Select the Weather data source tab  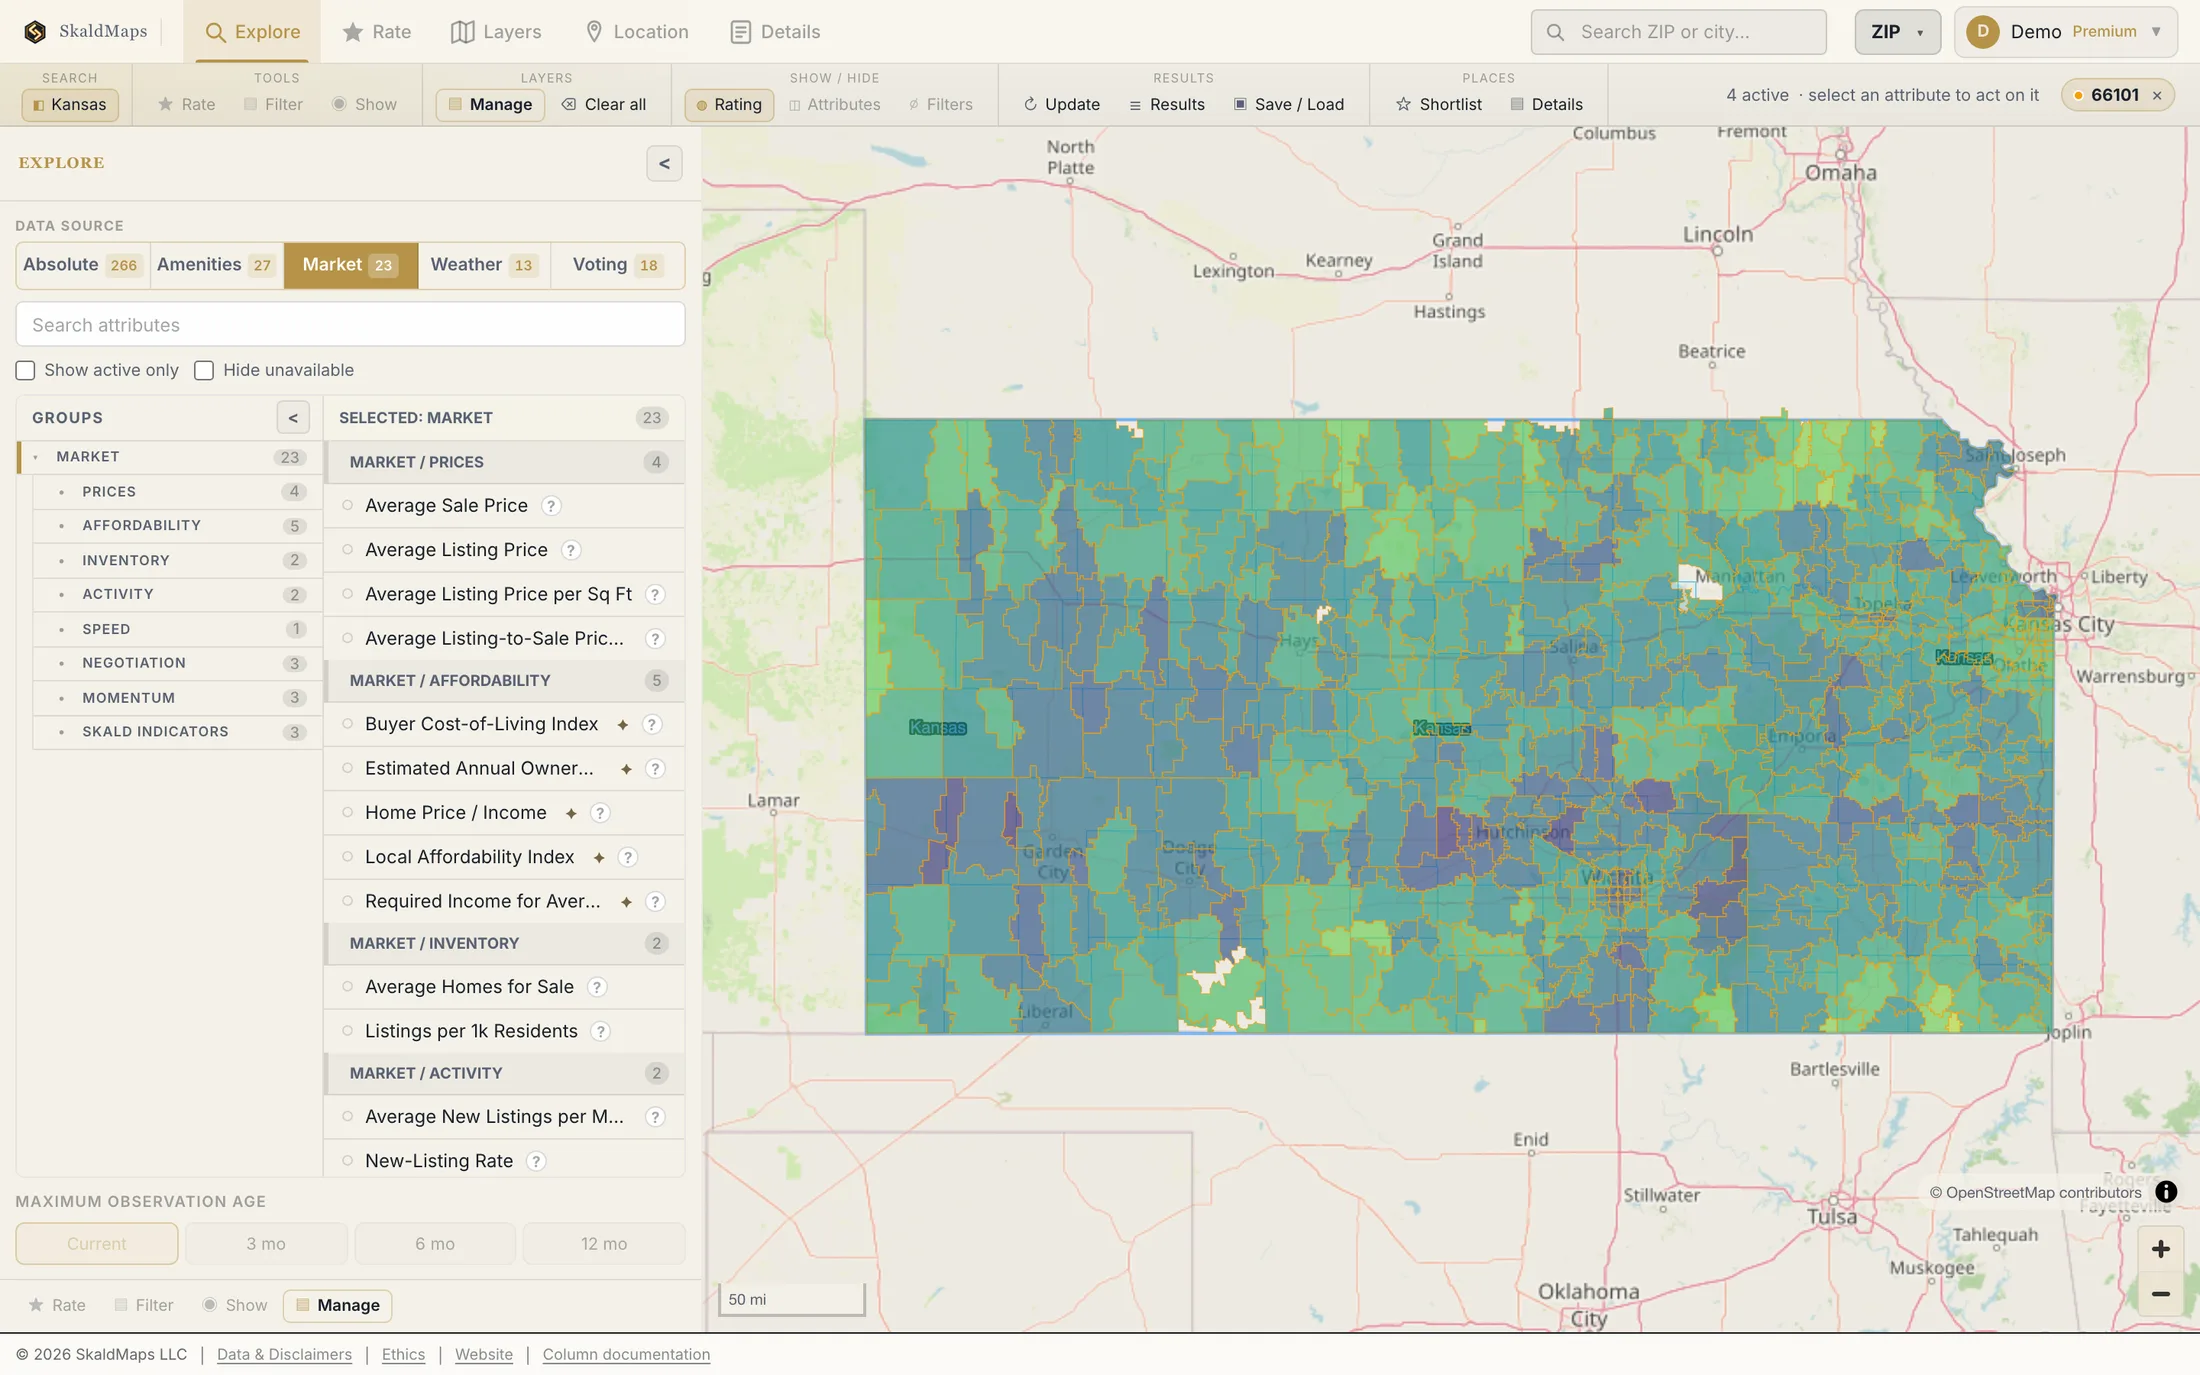tap(484, 265)
